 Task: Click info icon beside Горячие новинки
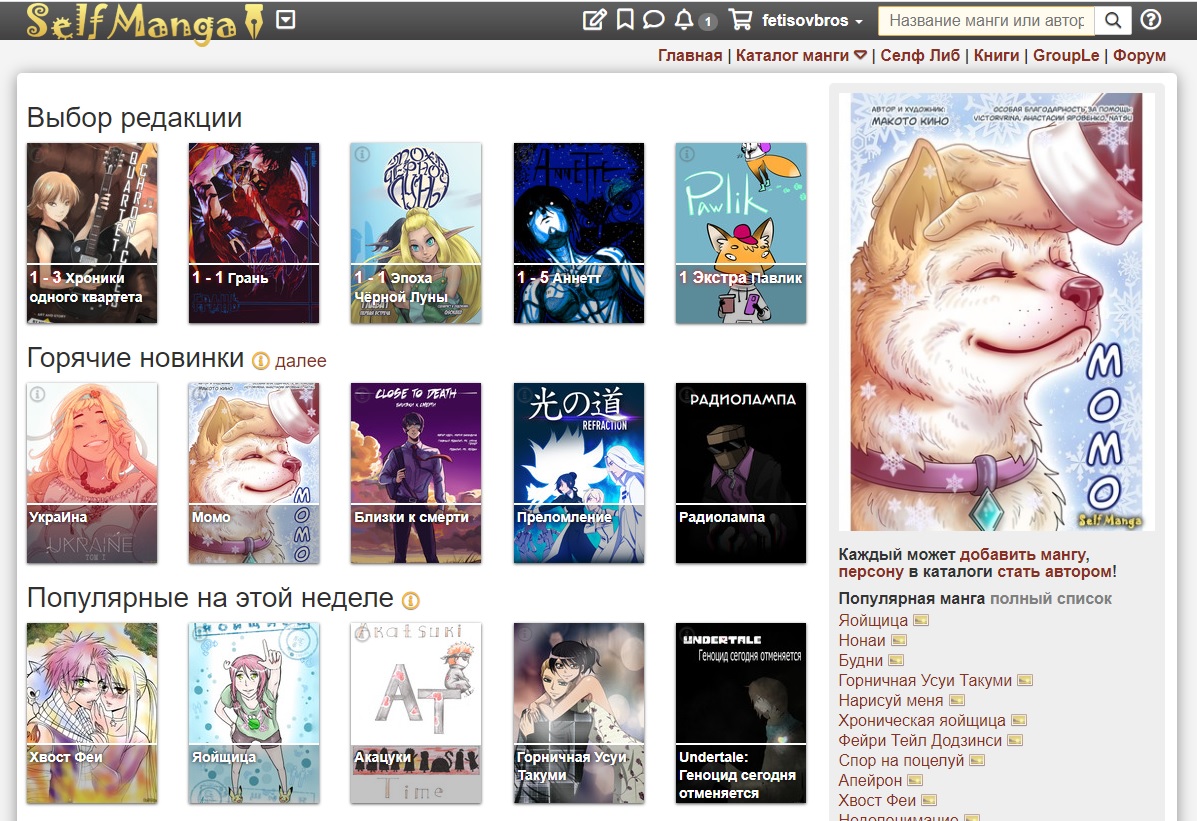click(261, 360)
